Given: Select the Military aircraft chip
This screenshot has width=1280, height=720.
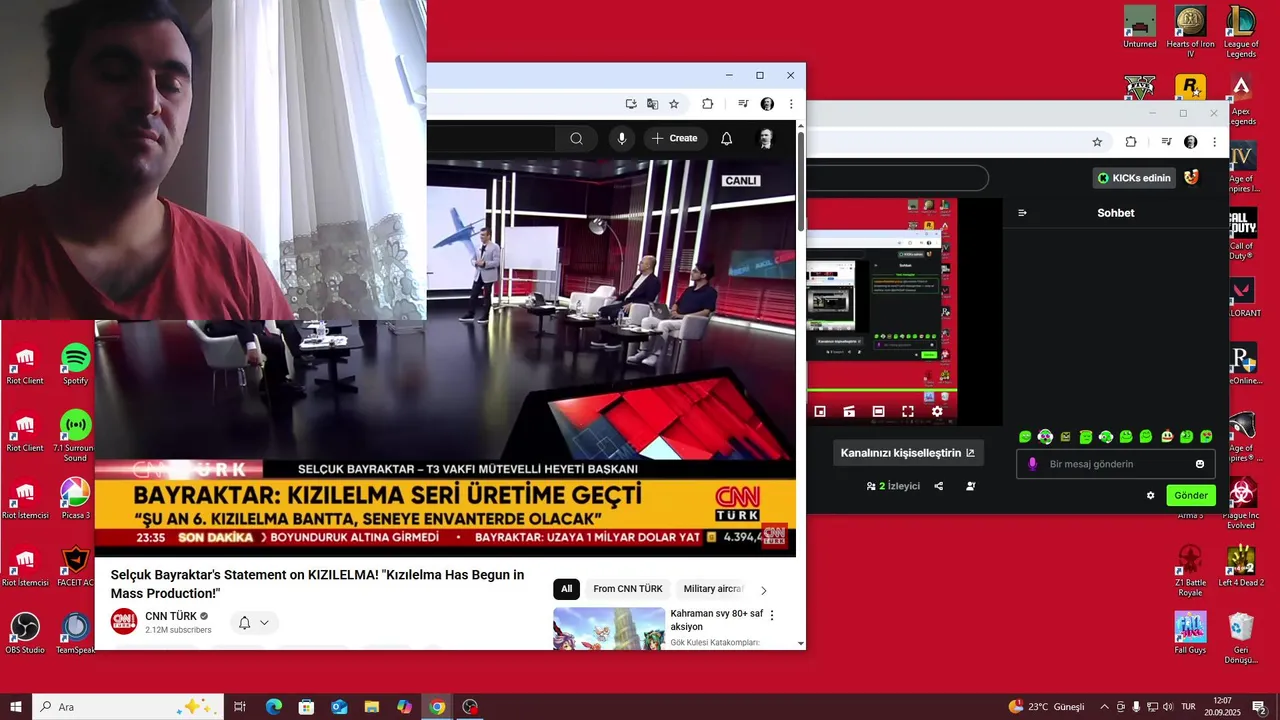Looking at the screenshot, I should click(713, 589).
